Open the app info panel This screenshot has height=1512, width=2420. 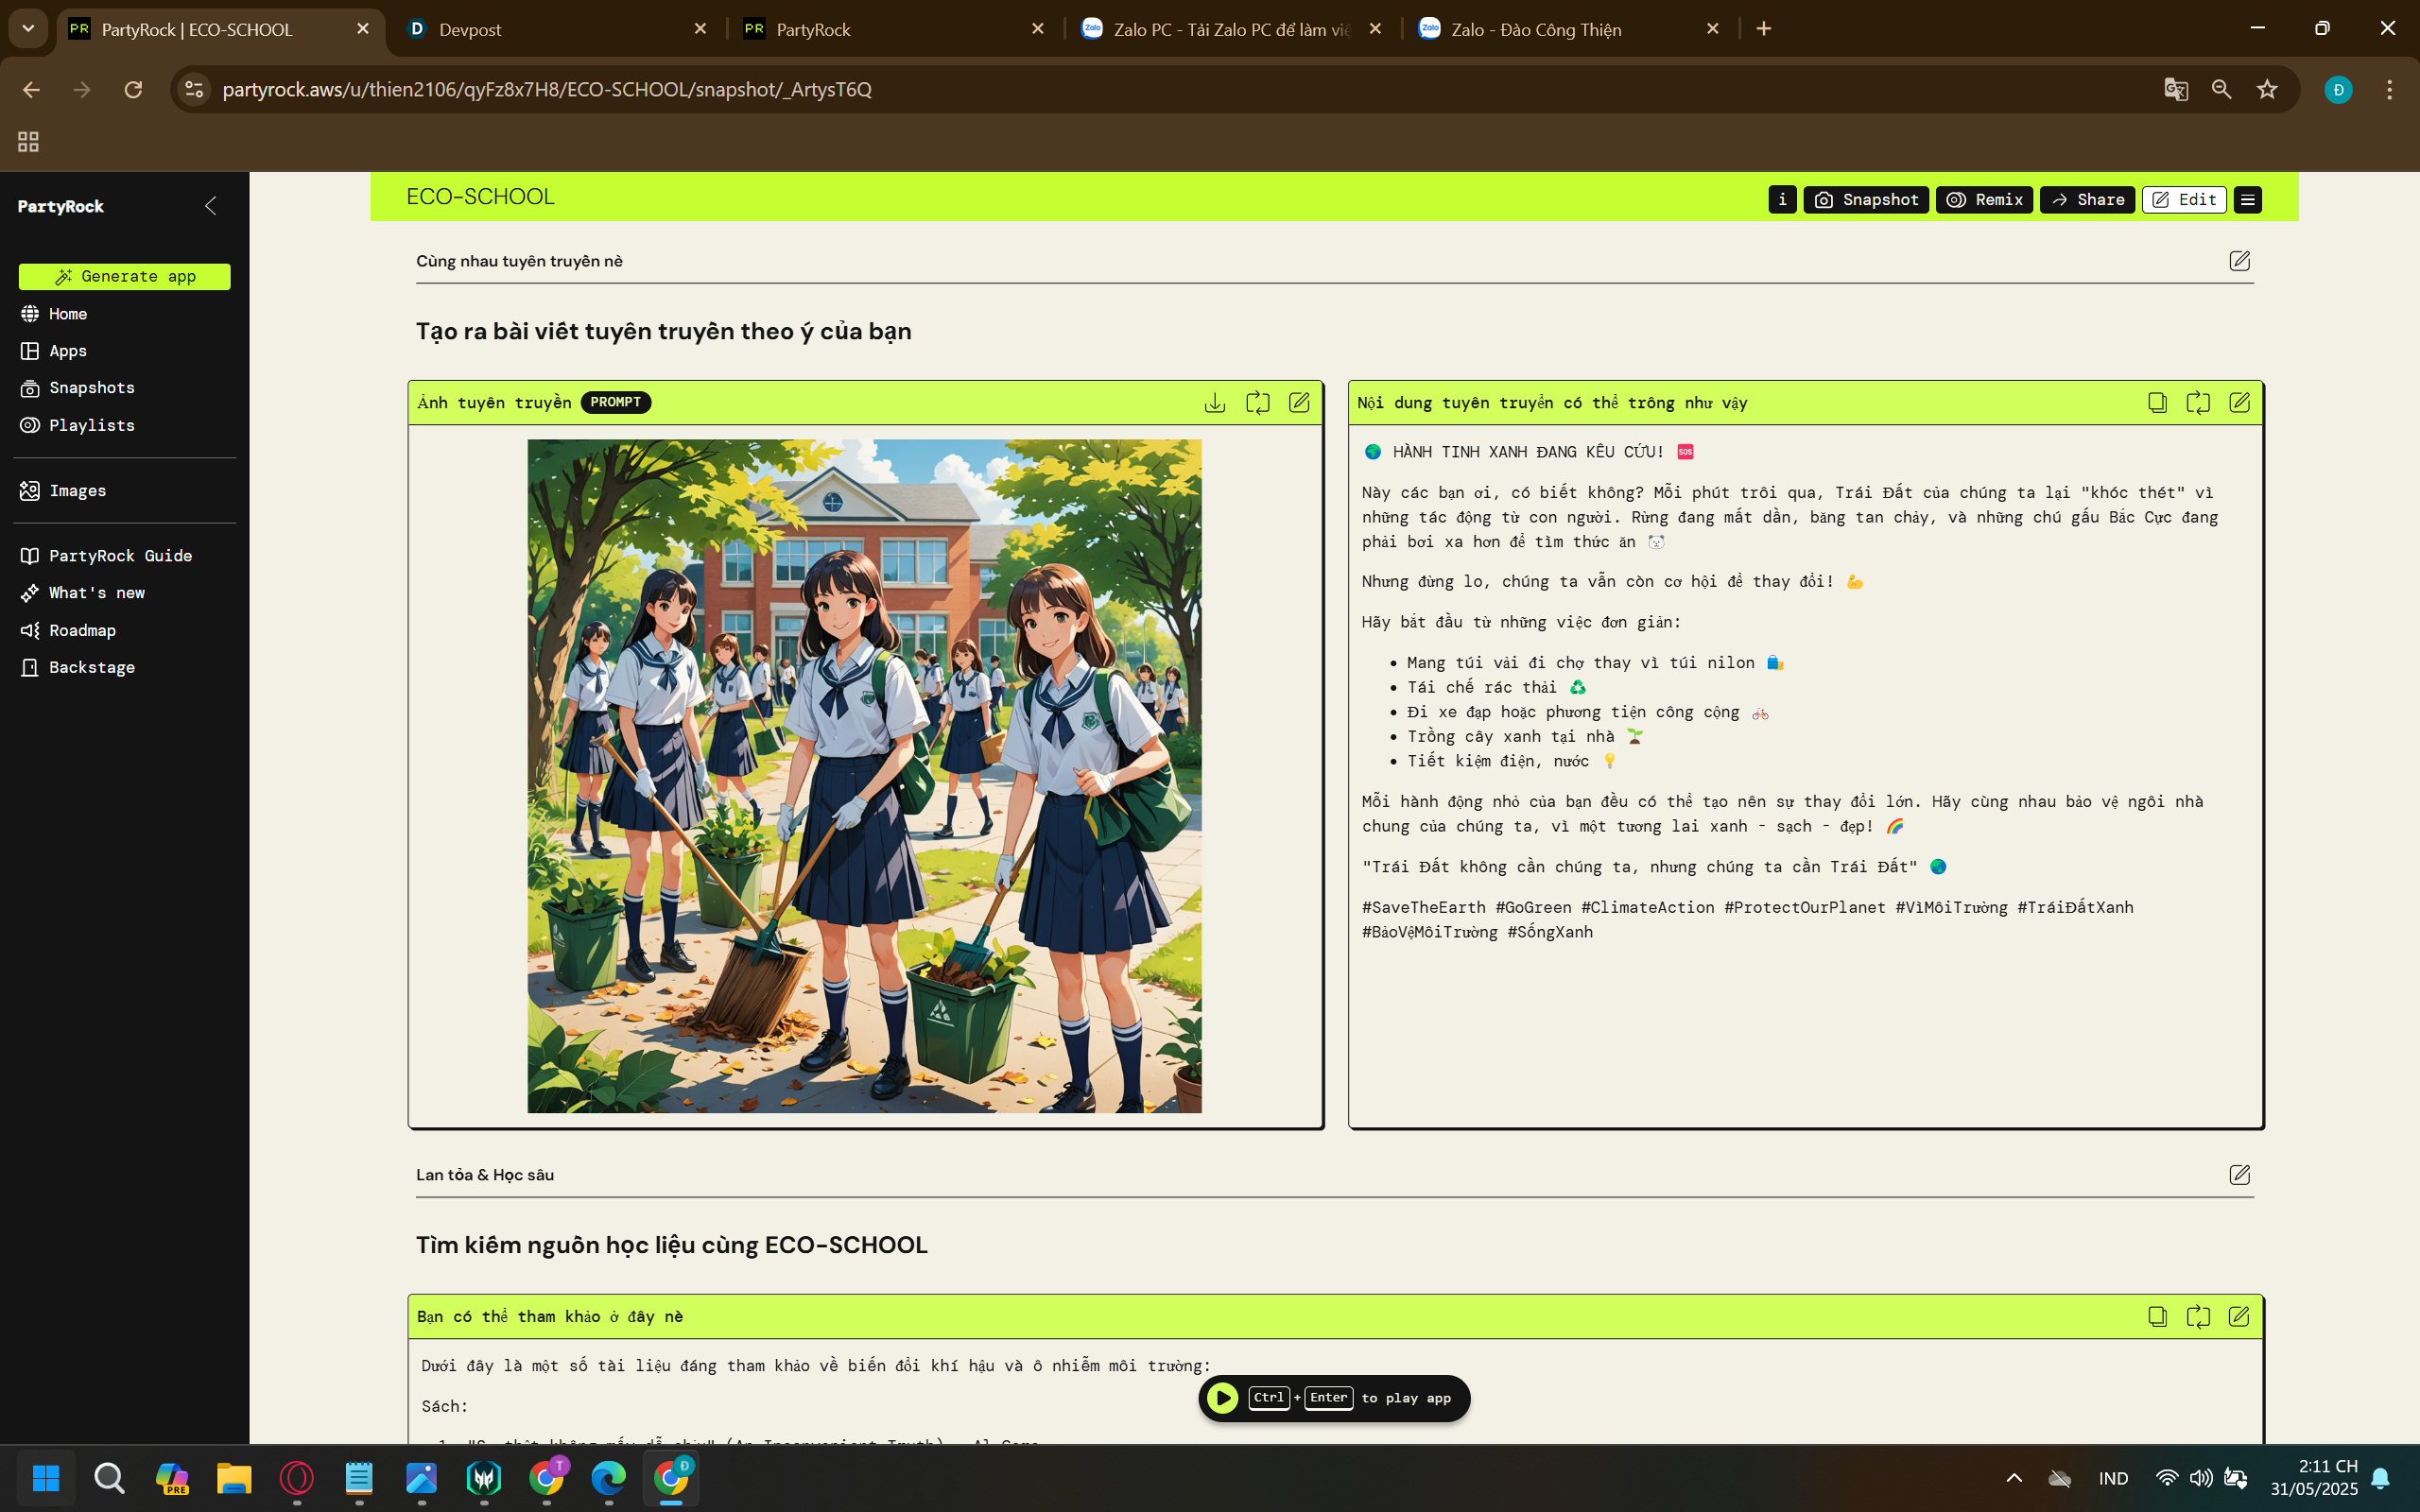(1781, 199)
